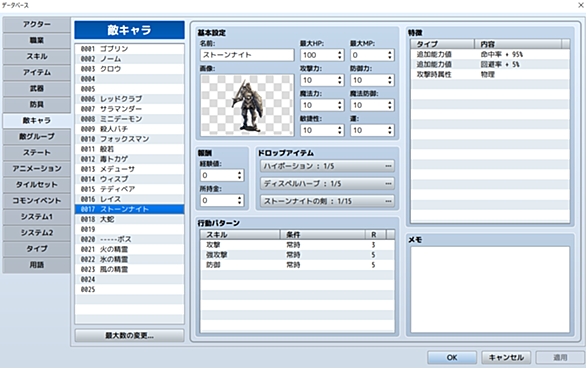Click the キャンセル button

click(506, 358)
